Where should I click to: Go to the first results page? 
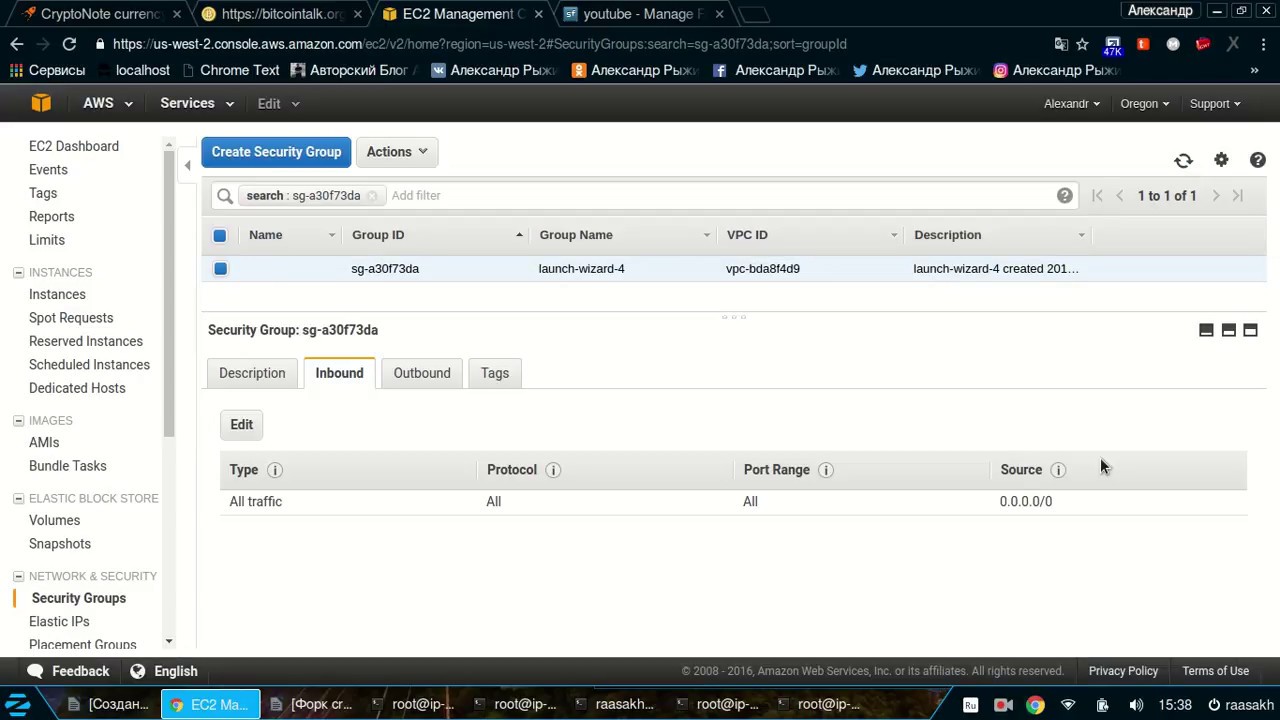point(1097,196)
